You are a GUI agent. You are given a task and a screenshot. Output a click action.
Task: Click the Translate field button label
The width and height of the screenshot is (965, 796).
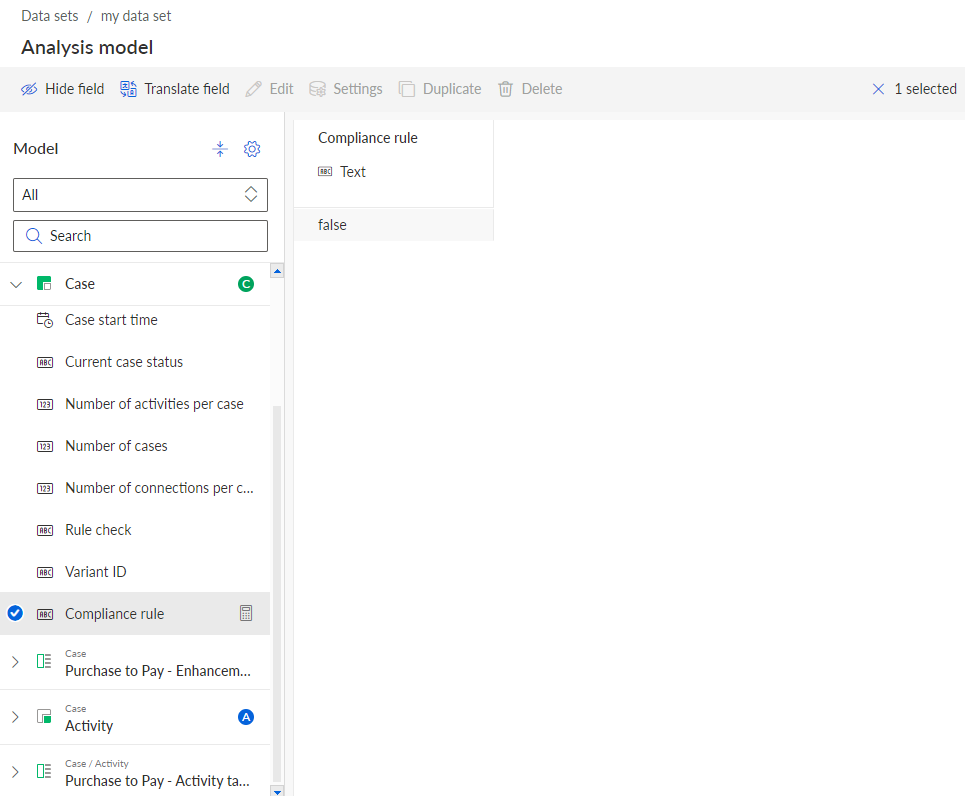[186, 89]
